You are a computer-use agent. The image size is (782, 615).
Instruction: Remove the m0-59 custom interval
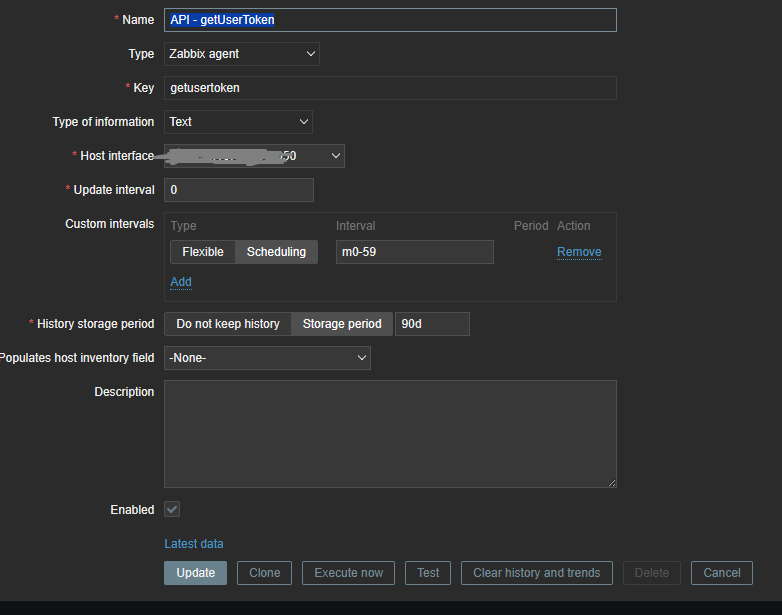coord(579,252)
